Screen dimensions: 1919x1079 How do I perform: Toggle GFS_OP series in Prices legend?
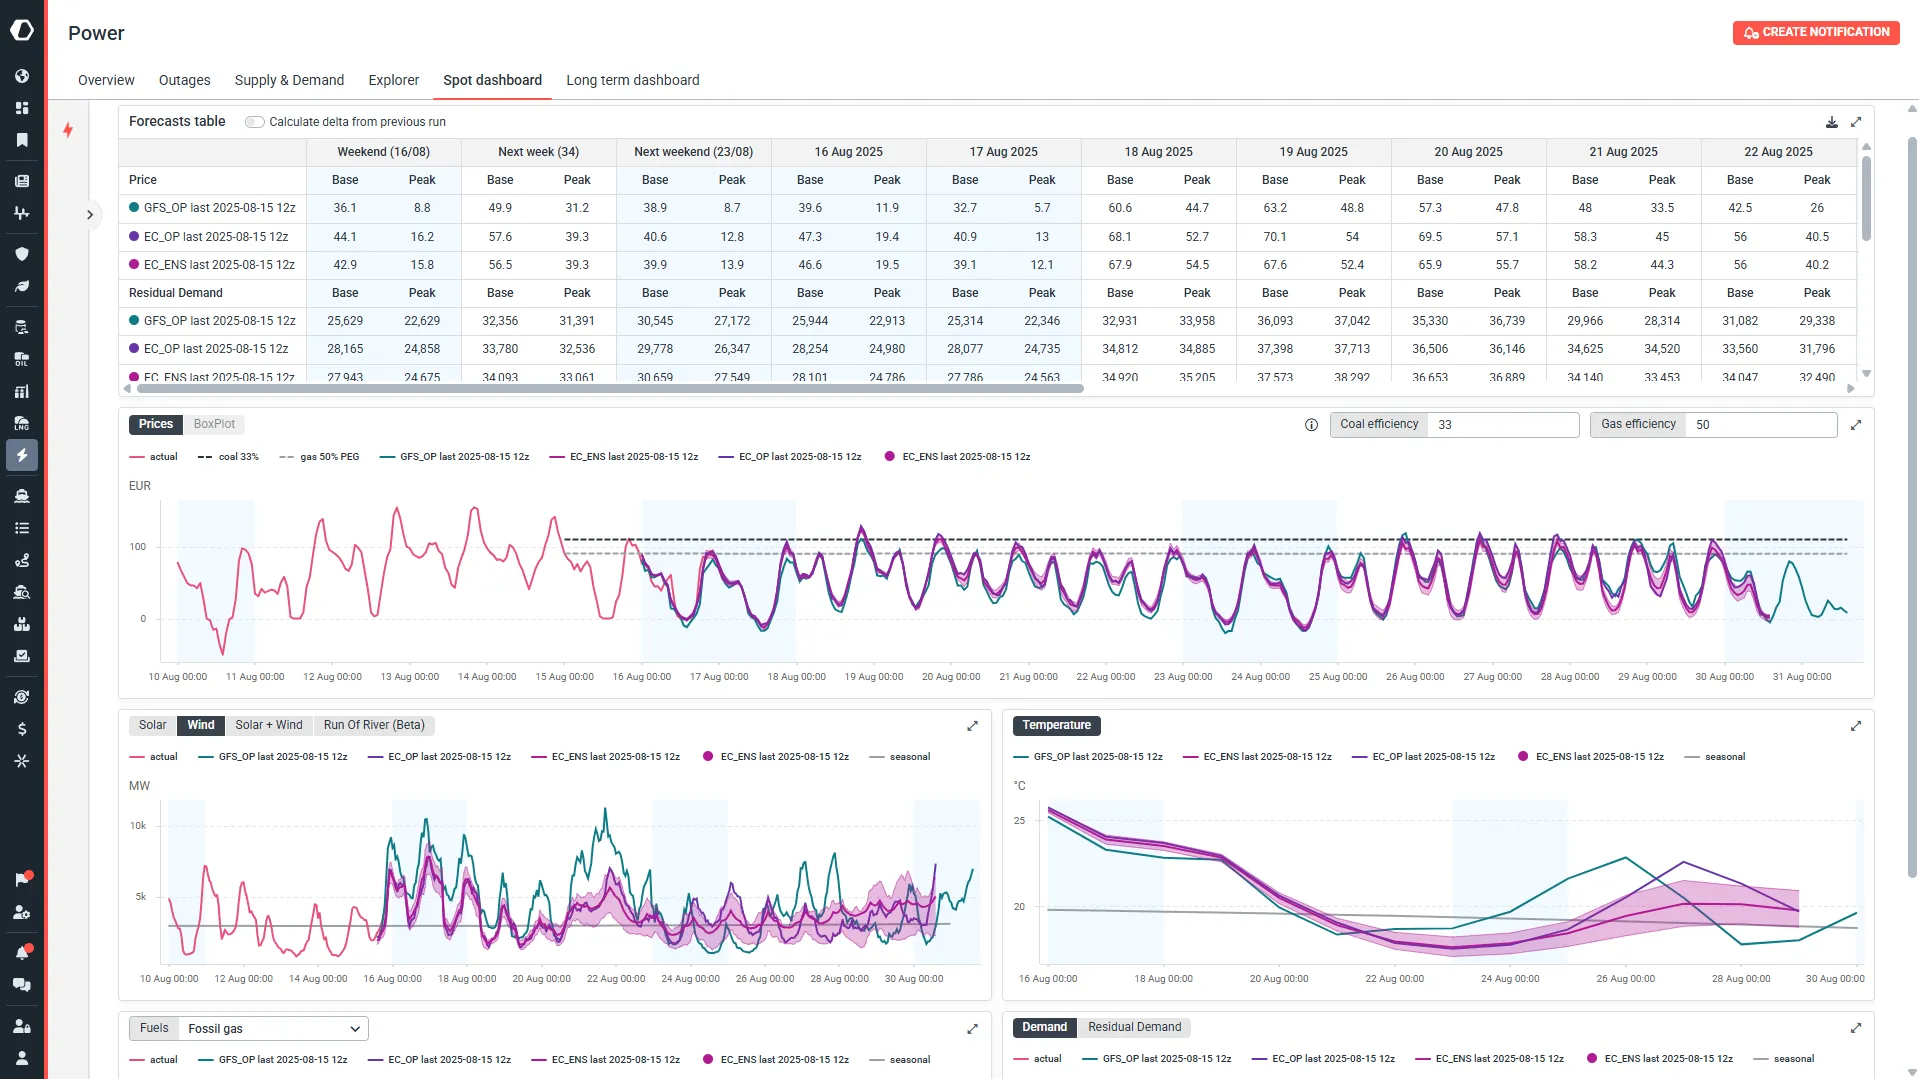point(454,457)
